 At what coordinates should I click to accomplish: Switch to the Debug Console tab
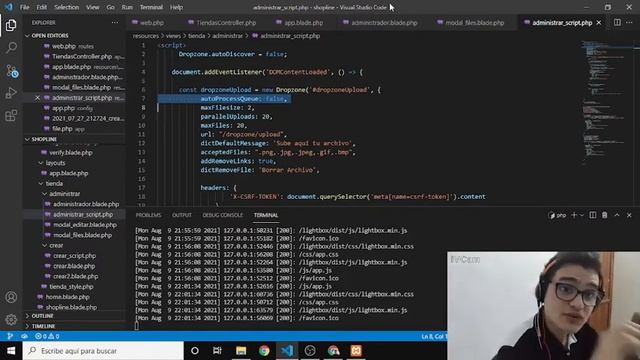(x=222, y=215)
